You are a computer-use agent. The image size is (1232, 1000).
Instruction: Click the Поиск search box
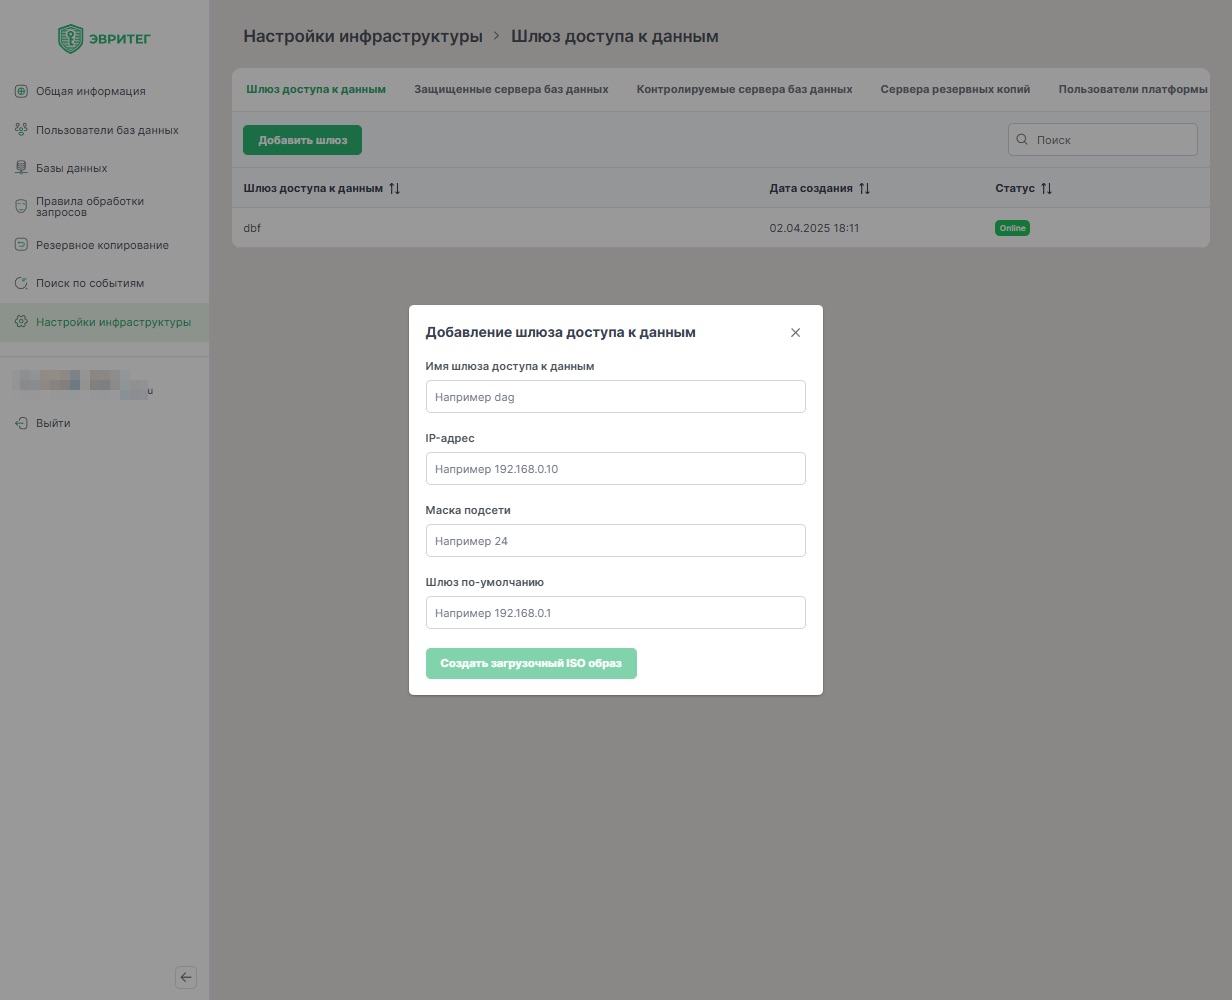click(1110, 140)
